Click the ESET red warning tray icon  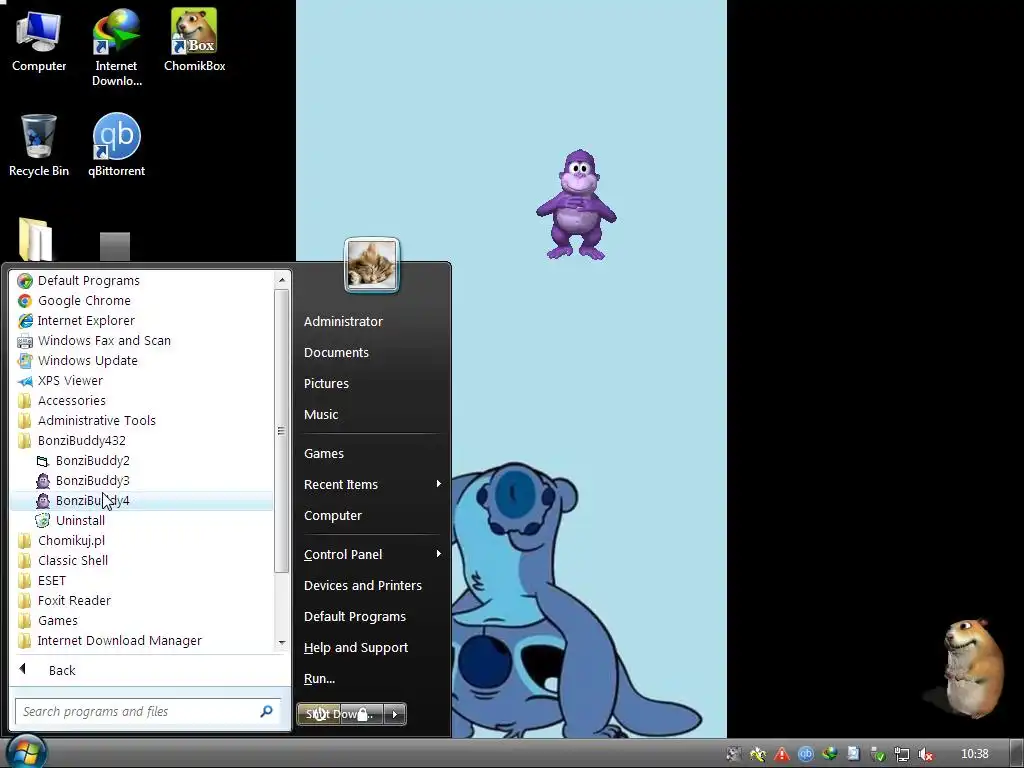tap(781, 754)
